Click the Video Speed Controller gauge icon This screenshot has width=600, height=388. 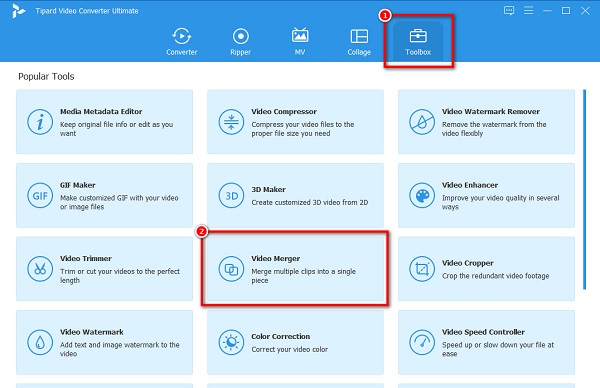[x=422, y=342]
